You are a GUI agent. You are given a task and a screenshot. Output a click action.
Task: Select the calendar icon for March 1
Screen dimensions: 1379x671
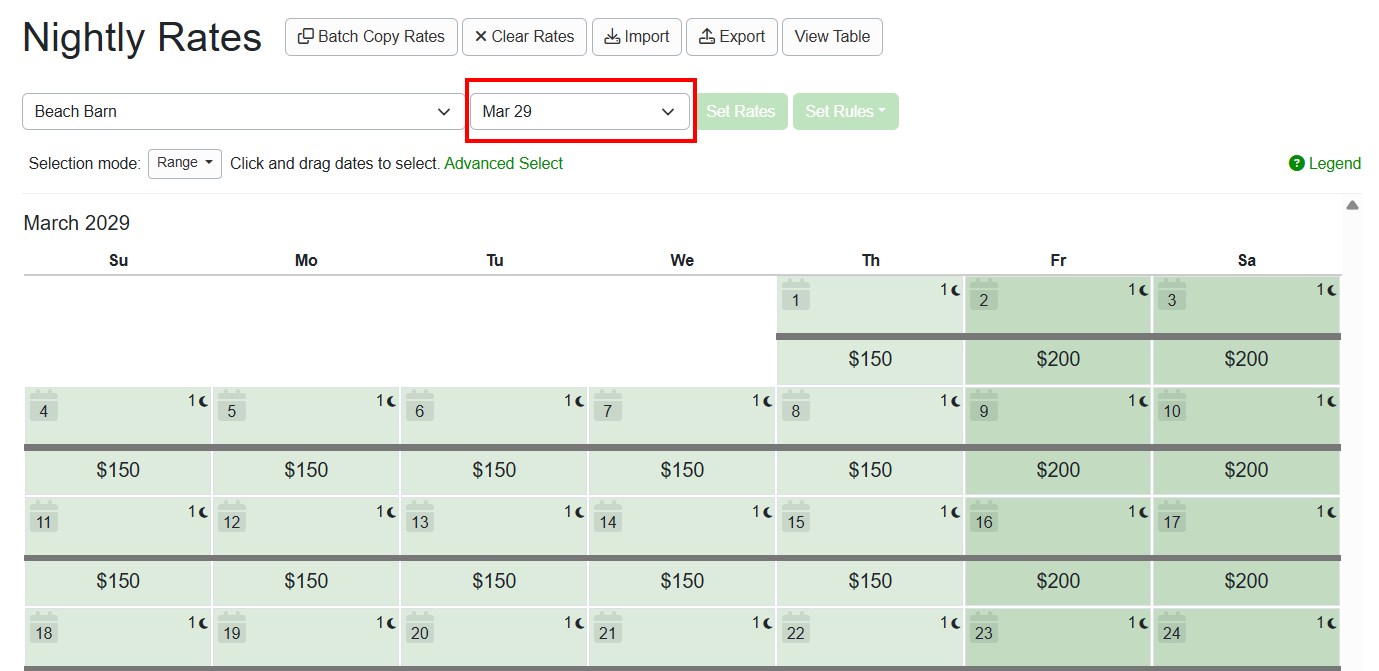coord(796,296)
